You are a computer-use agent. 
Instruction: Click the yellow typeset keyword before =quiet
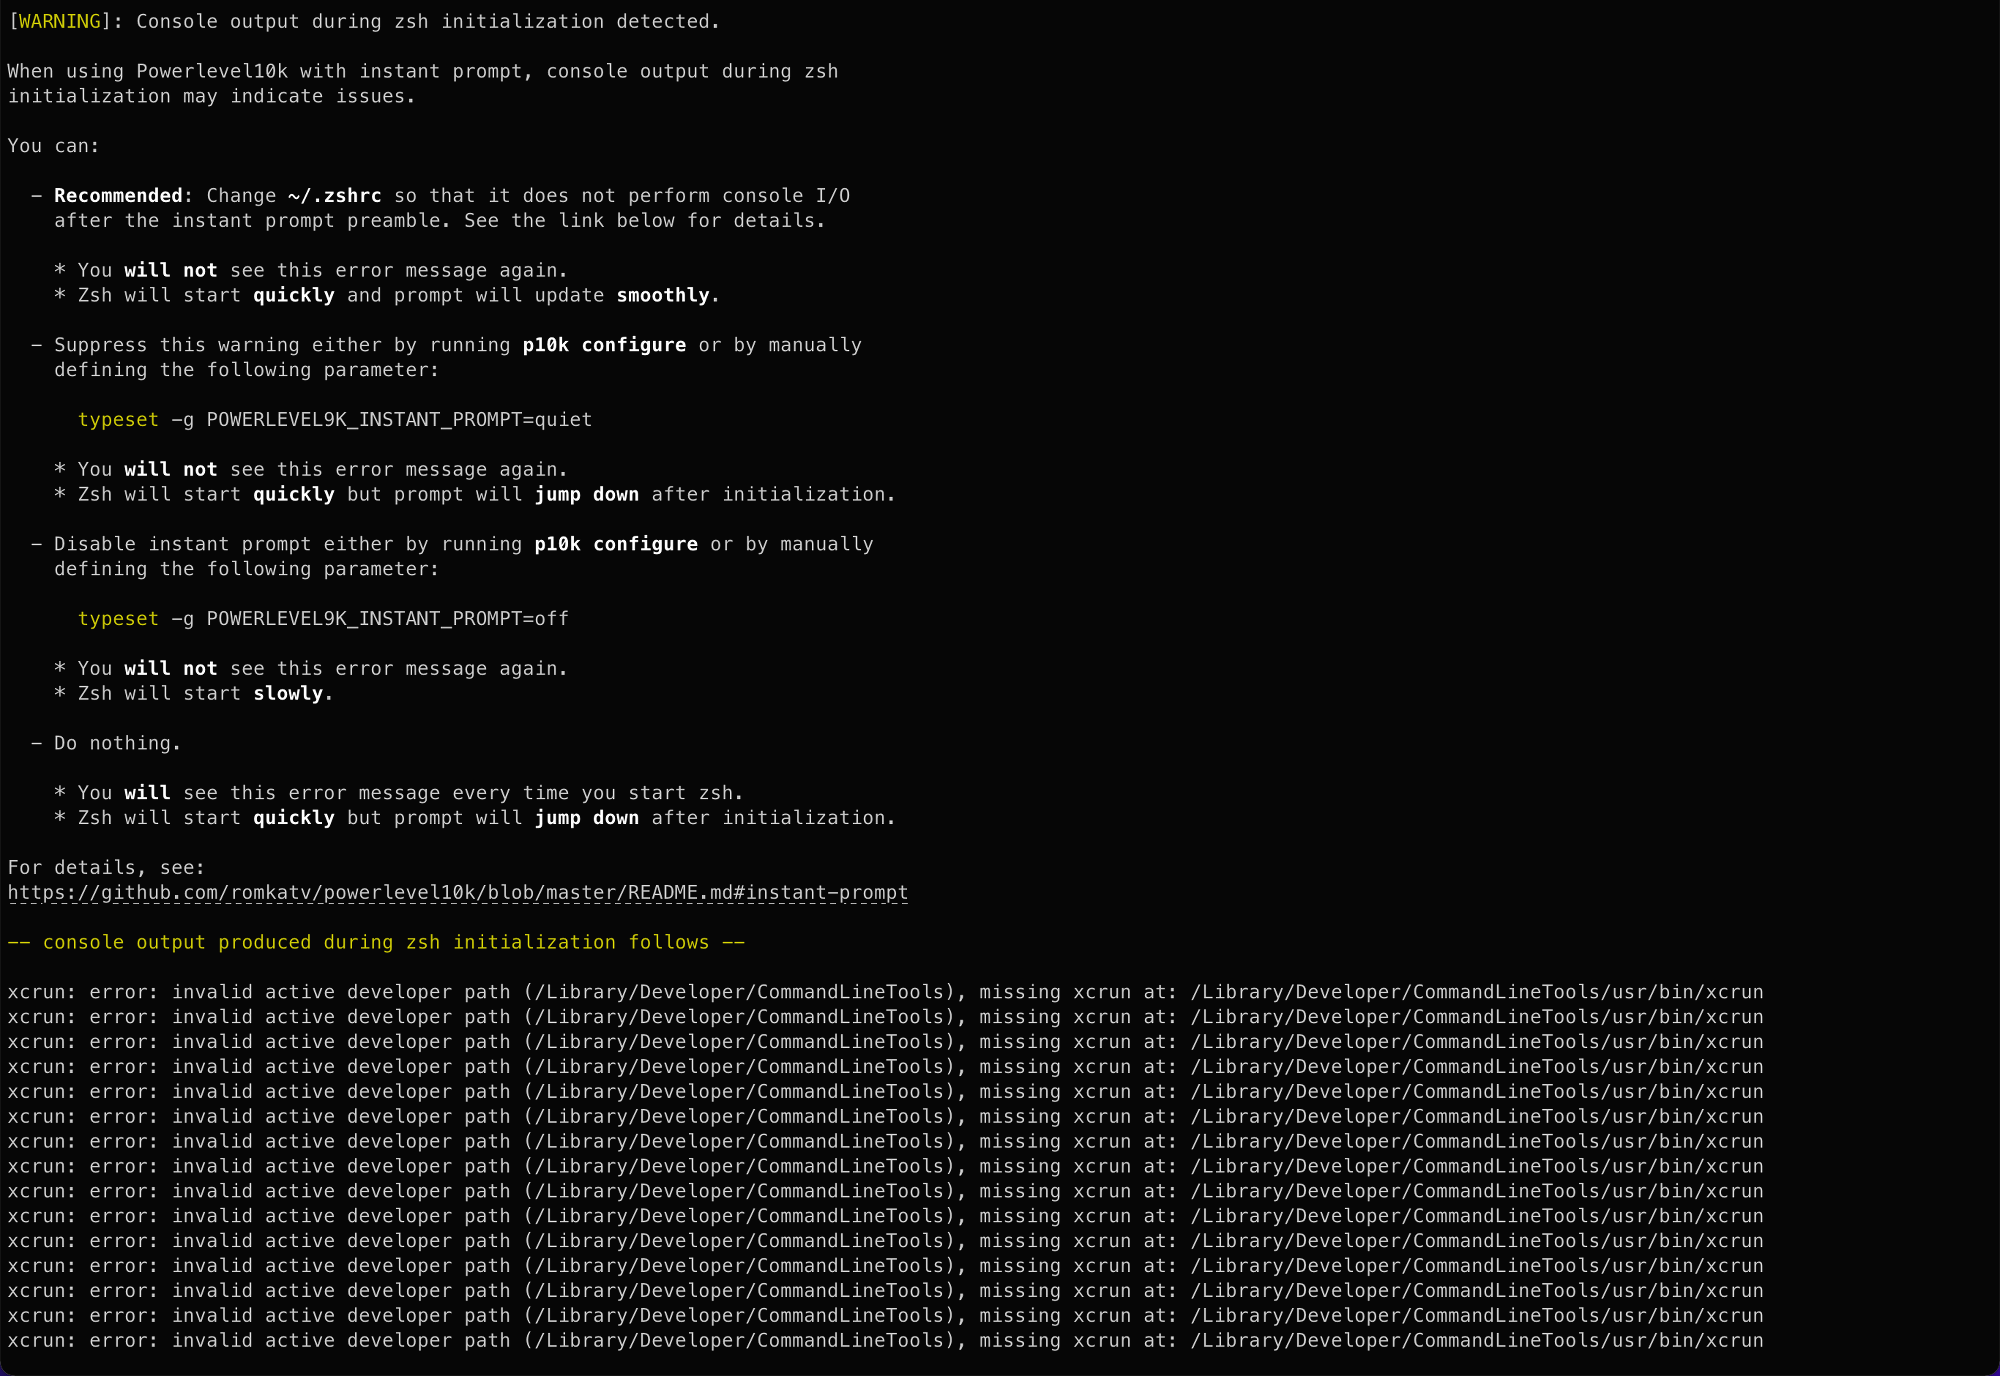point(118,420)
